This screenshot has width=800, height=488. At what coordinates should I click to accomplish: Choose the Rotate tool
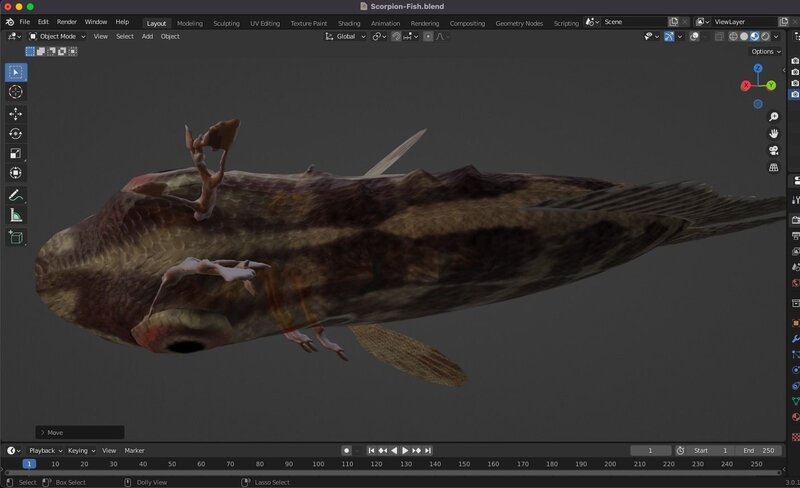coord(16,134)
